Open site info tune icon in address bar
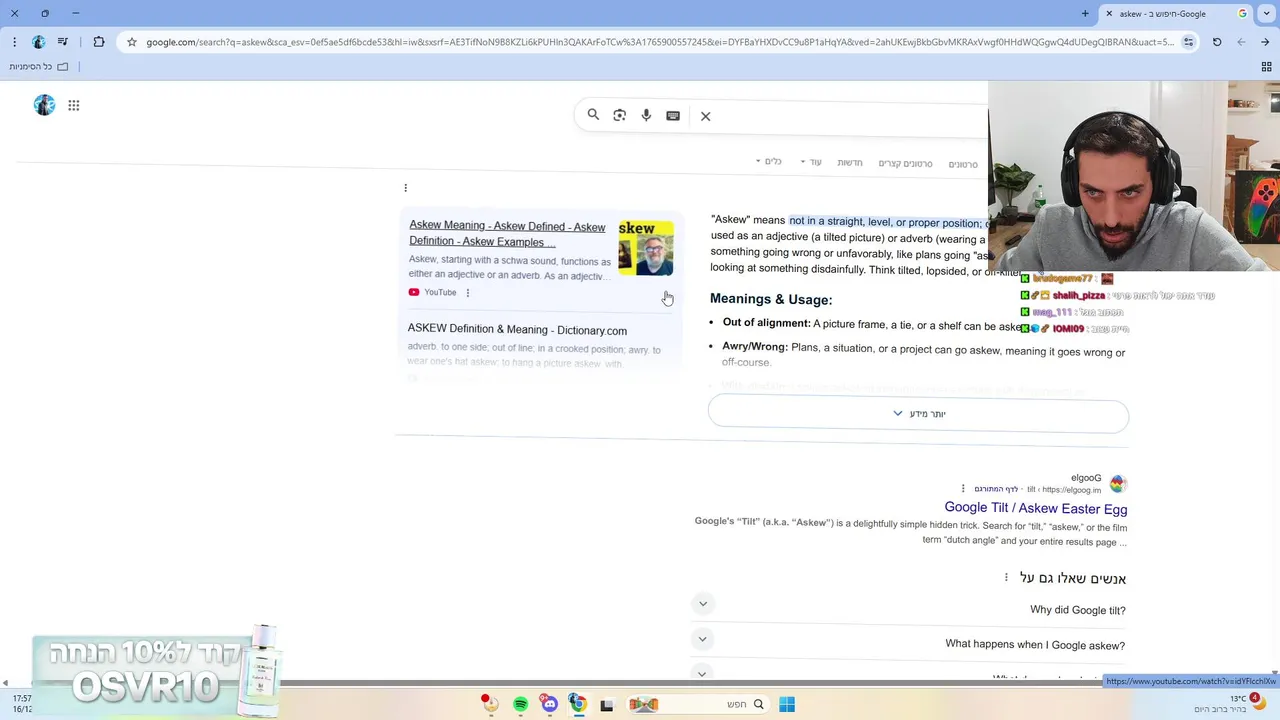This screenshot has height=720, width=1280. [1188, 42]
